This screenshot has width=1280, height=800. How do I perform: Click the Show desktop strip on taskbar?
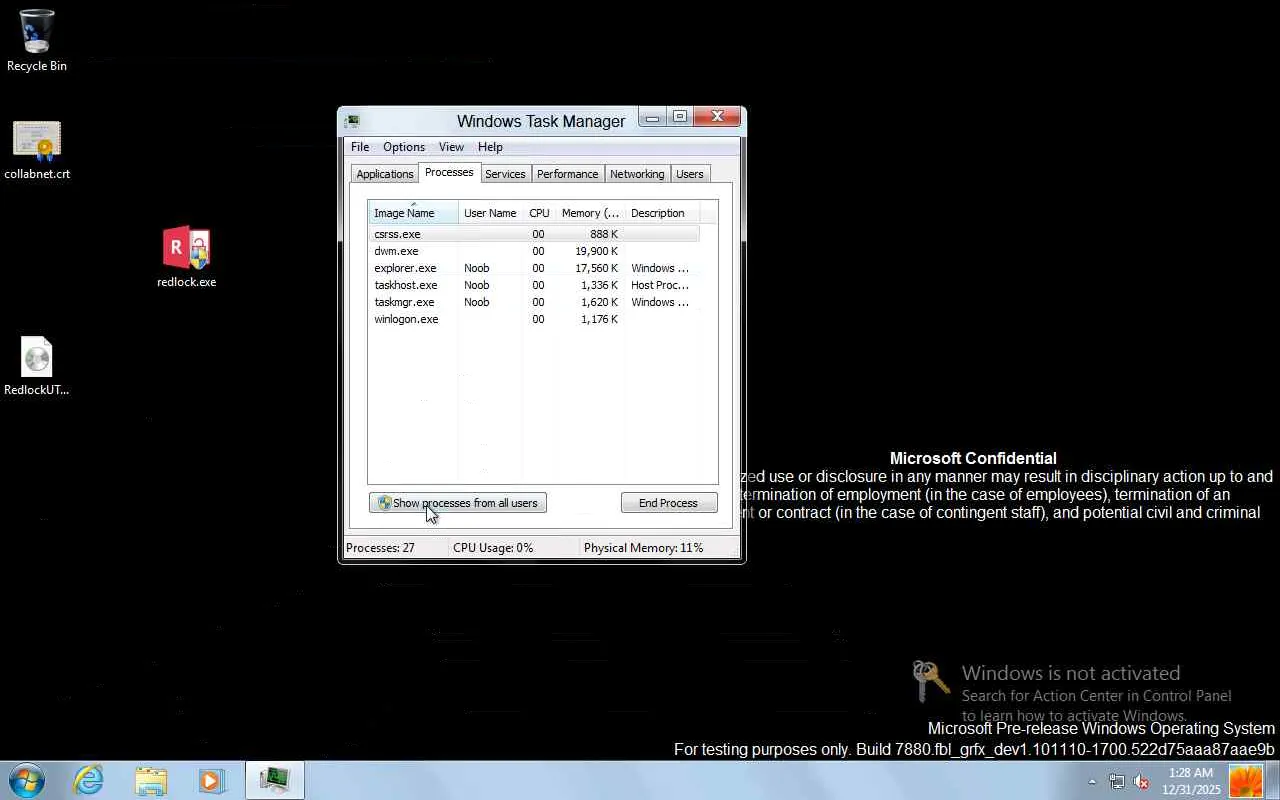1273,781
